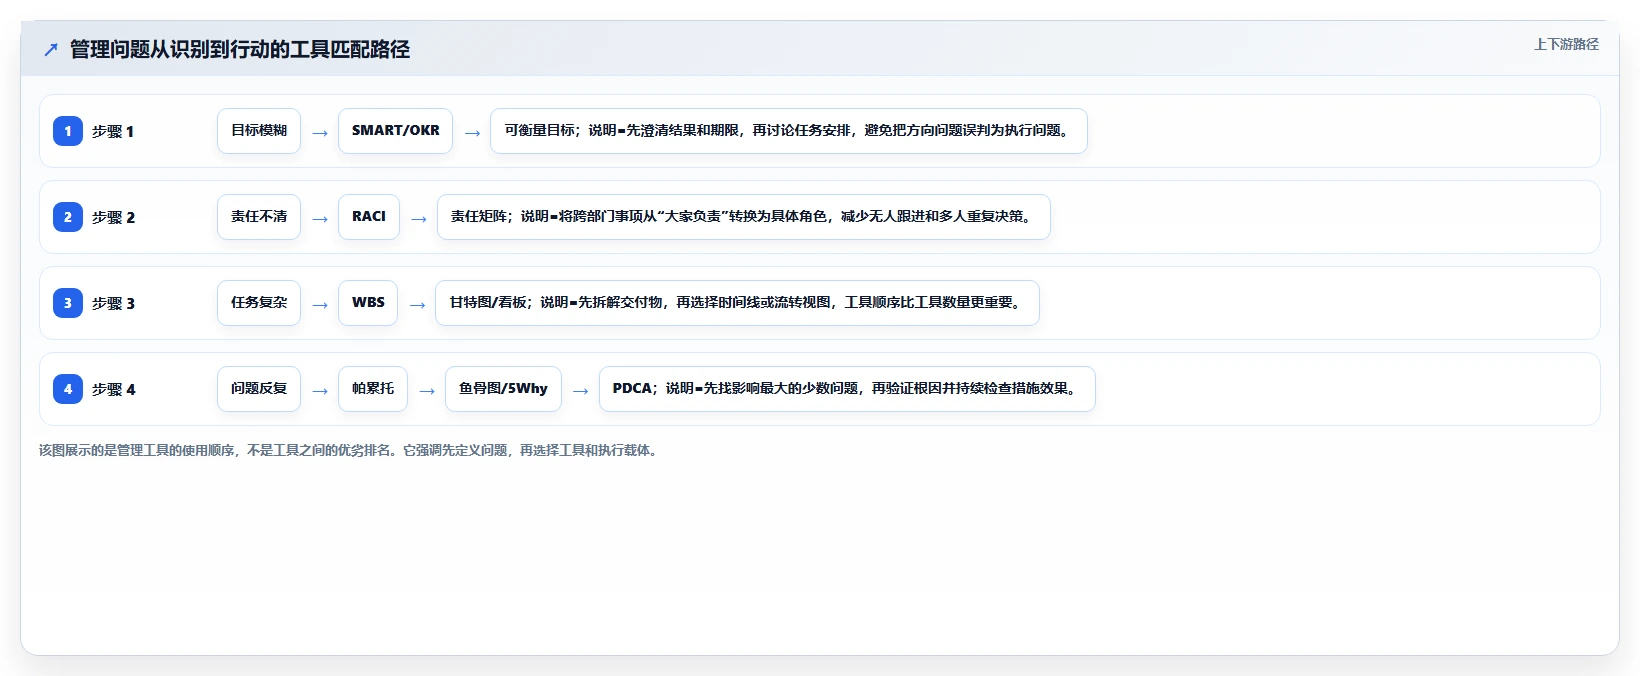This screenshot has width=1640, height=676.
Task: Select the RACI box
Action: click(369, 217)
